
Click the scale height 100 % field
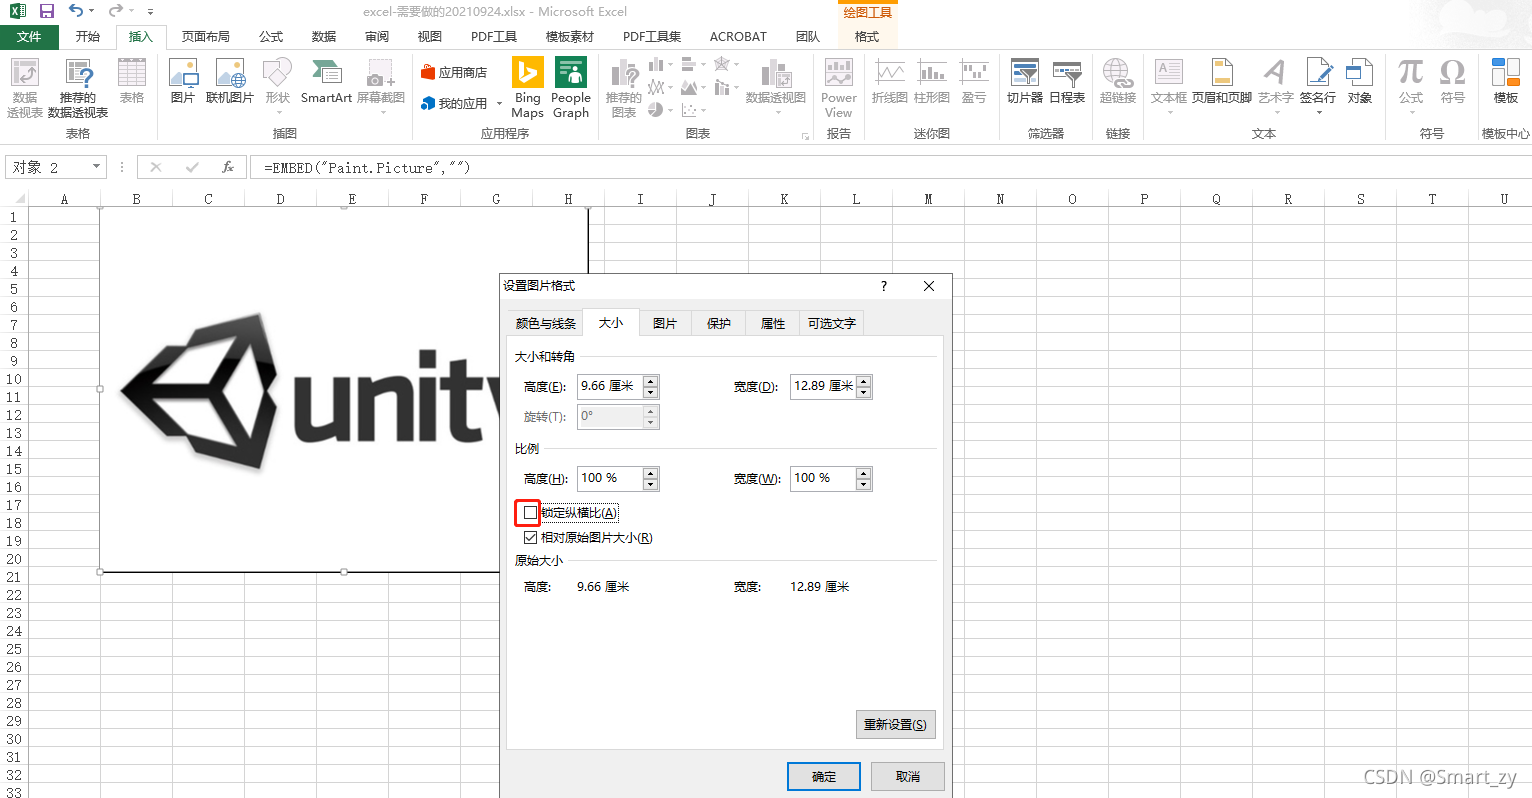click(610, 478)
